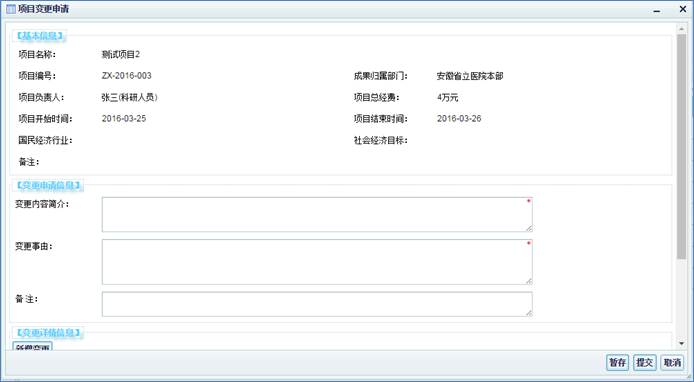The width and height of the screenshot is (694, 382).
Task: Click the 取消 cancel button
Action: click(x=672, y=363)
